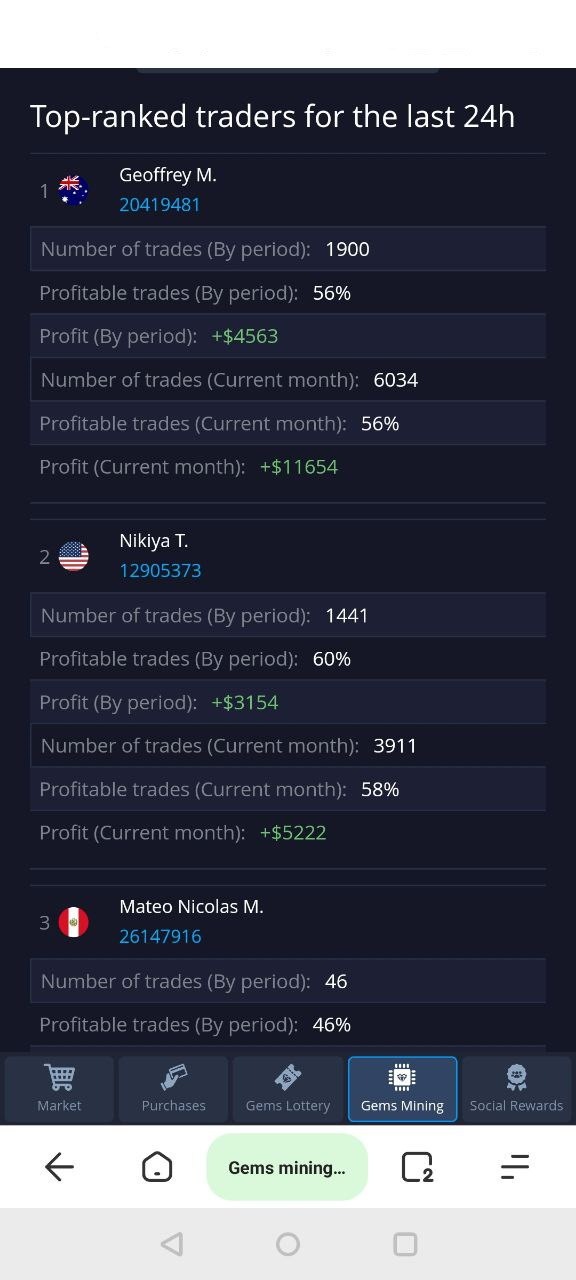
Task: Open the browser tab switcher showing 2
Action: [416, 1167]
